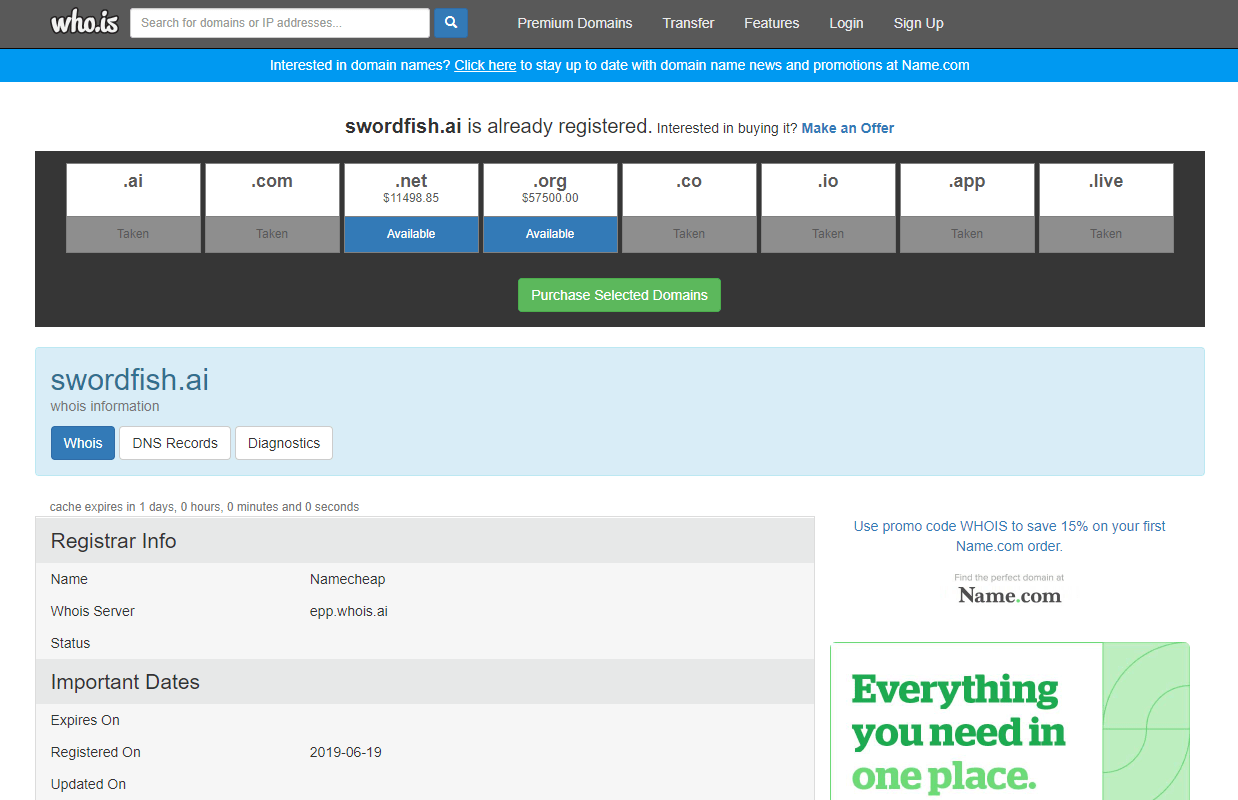Viewport: 1238px width, 800px height.
Task: Select the Whois tab
Action: [83, 443]
